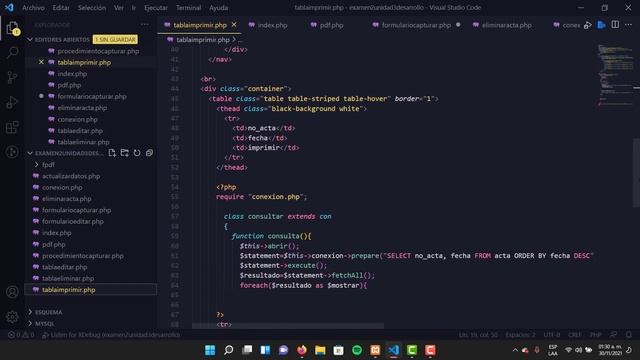Open the Extensions view
This screenshot has height=360, width=640.
tap(13, 127)
